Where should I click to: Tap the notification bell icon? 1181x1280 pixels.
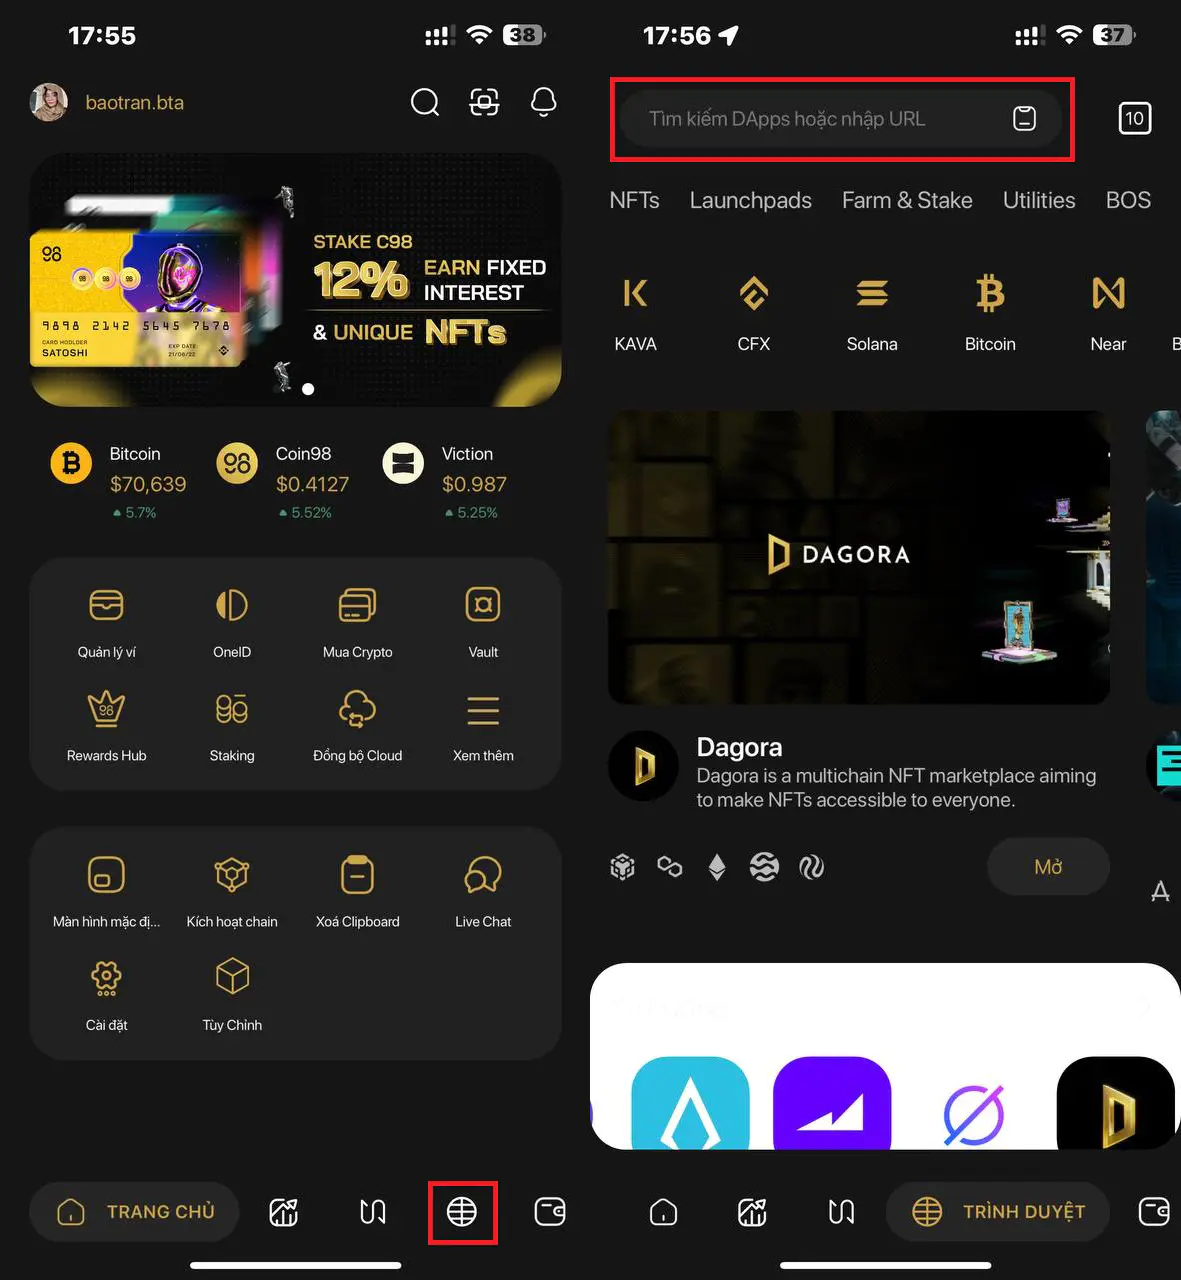point(543,102)
